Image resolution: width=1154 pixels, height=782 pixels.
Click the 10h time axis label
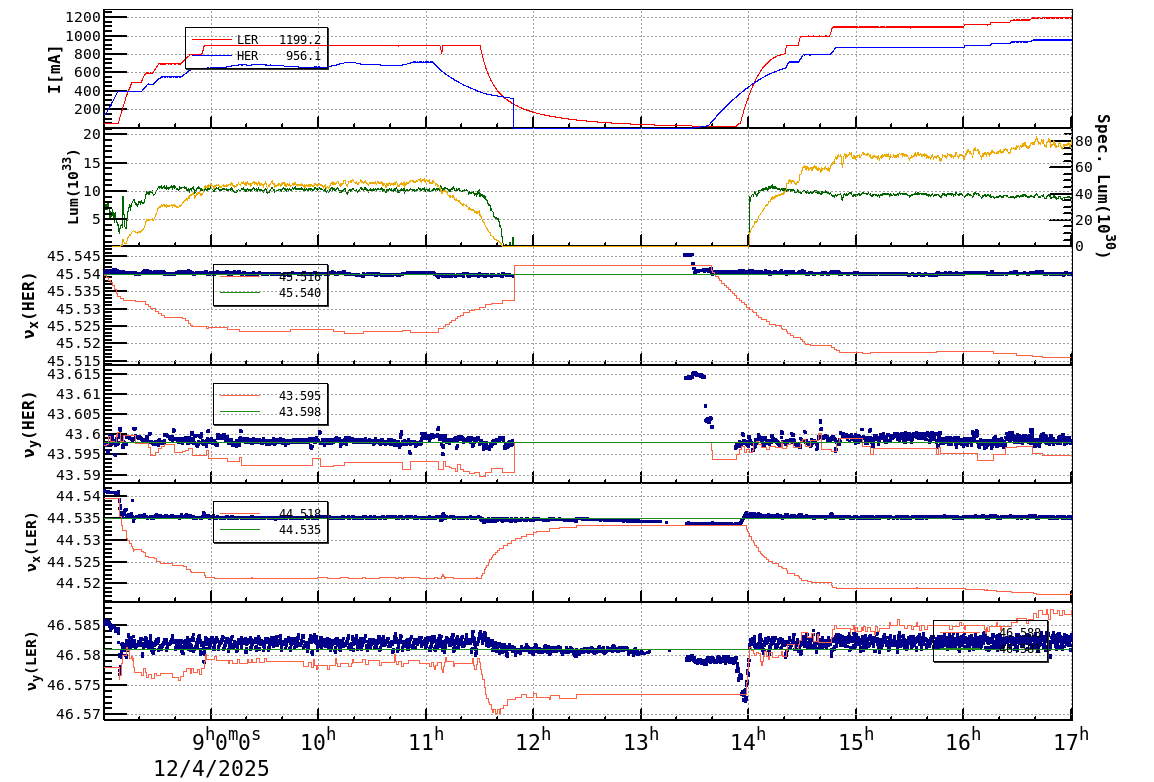[319, 739]
